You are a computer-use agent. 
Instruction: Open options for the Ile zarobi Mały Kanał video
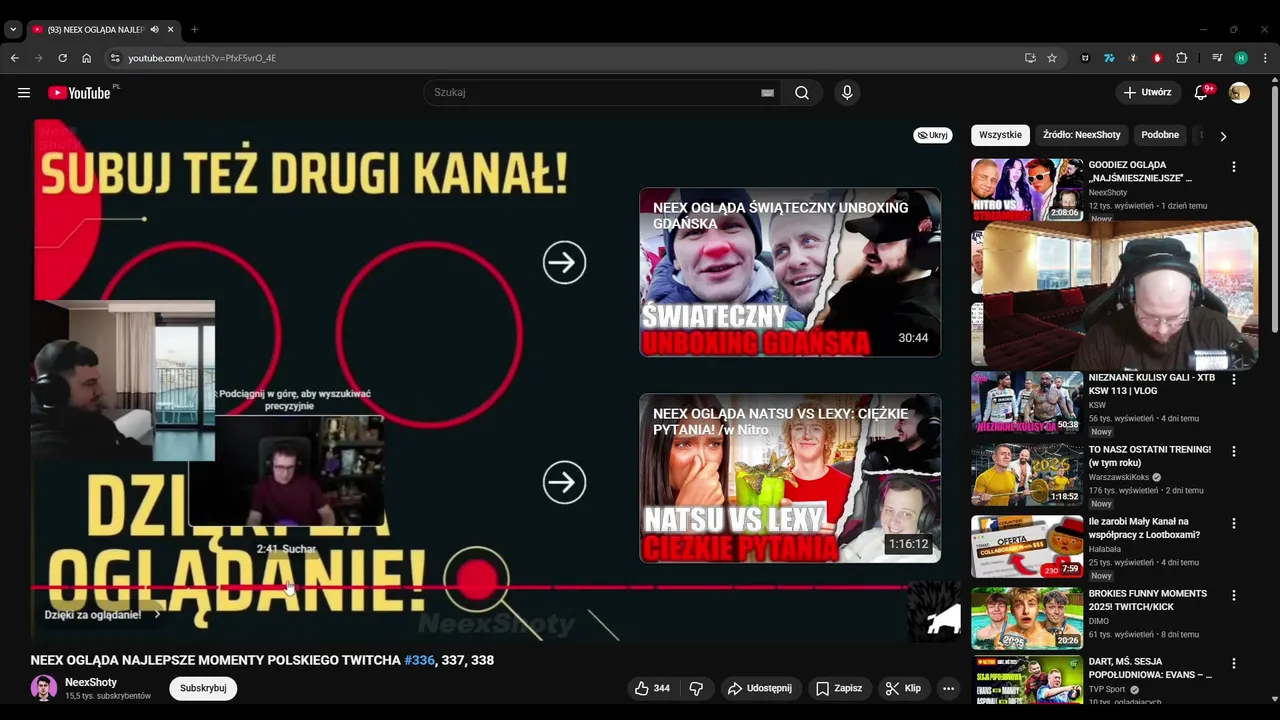click(1233, 523)
